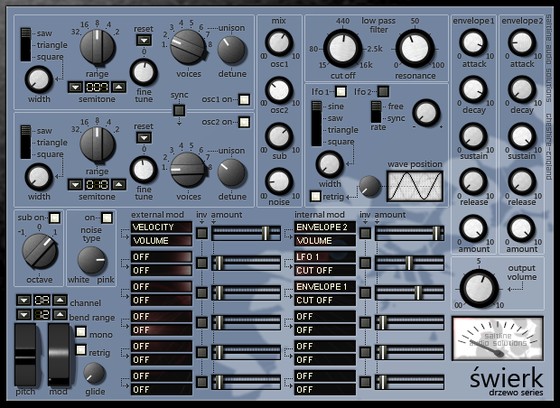Open the osc1 fine tune reset dropdown
This screenshot has height=408, width=560.
(x=144, y=40)
